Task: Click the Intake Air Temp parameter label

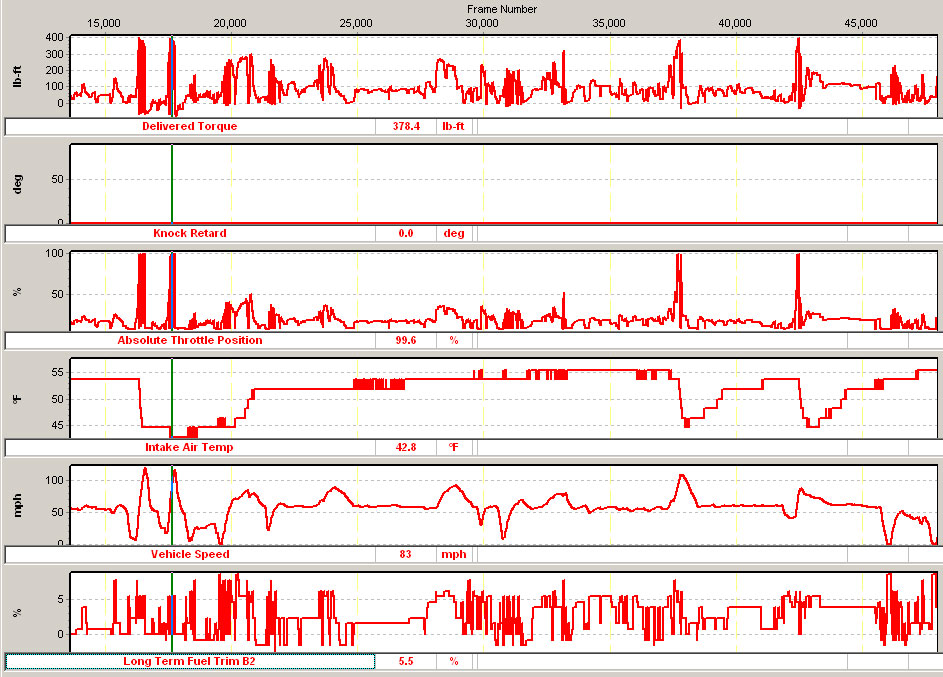Action: (x=190, y=448)
